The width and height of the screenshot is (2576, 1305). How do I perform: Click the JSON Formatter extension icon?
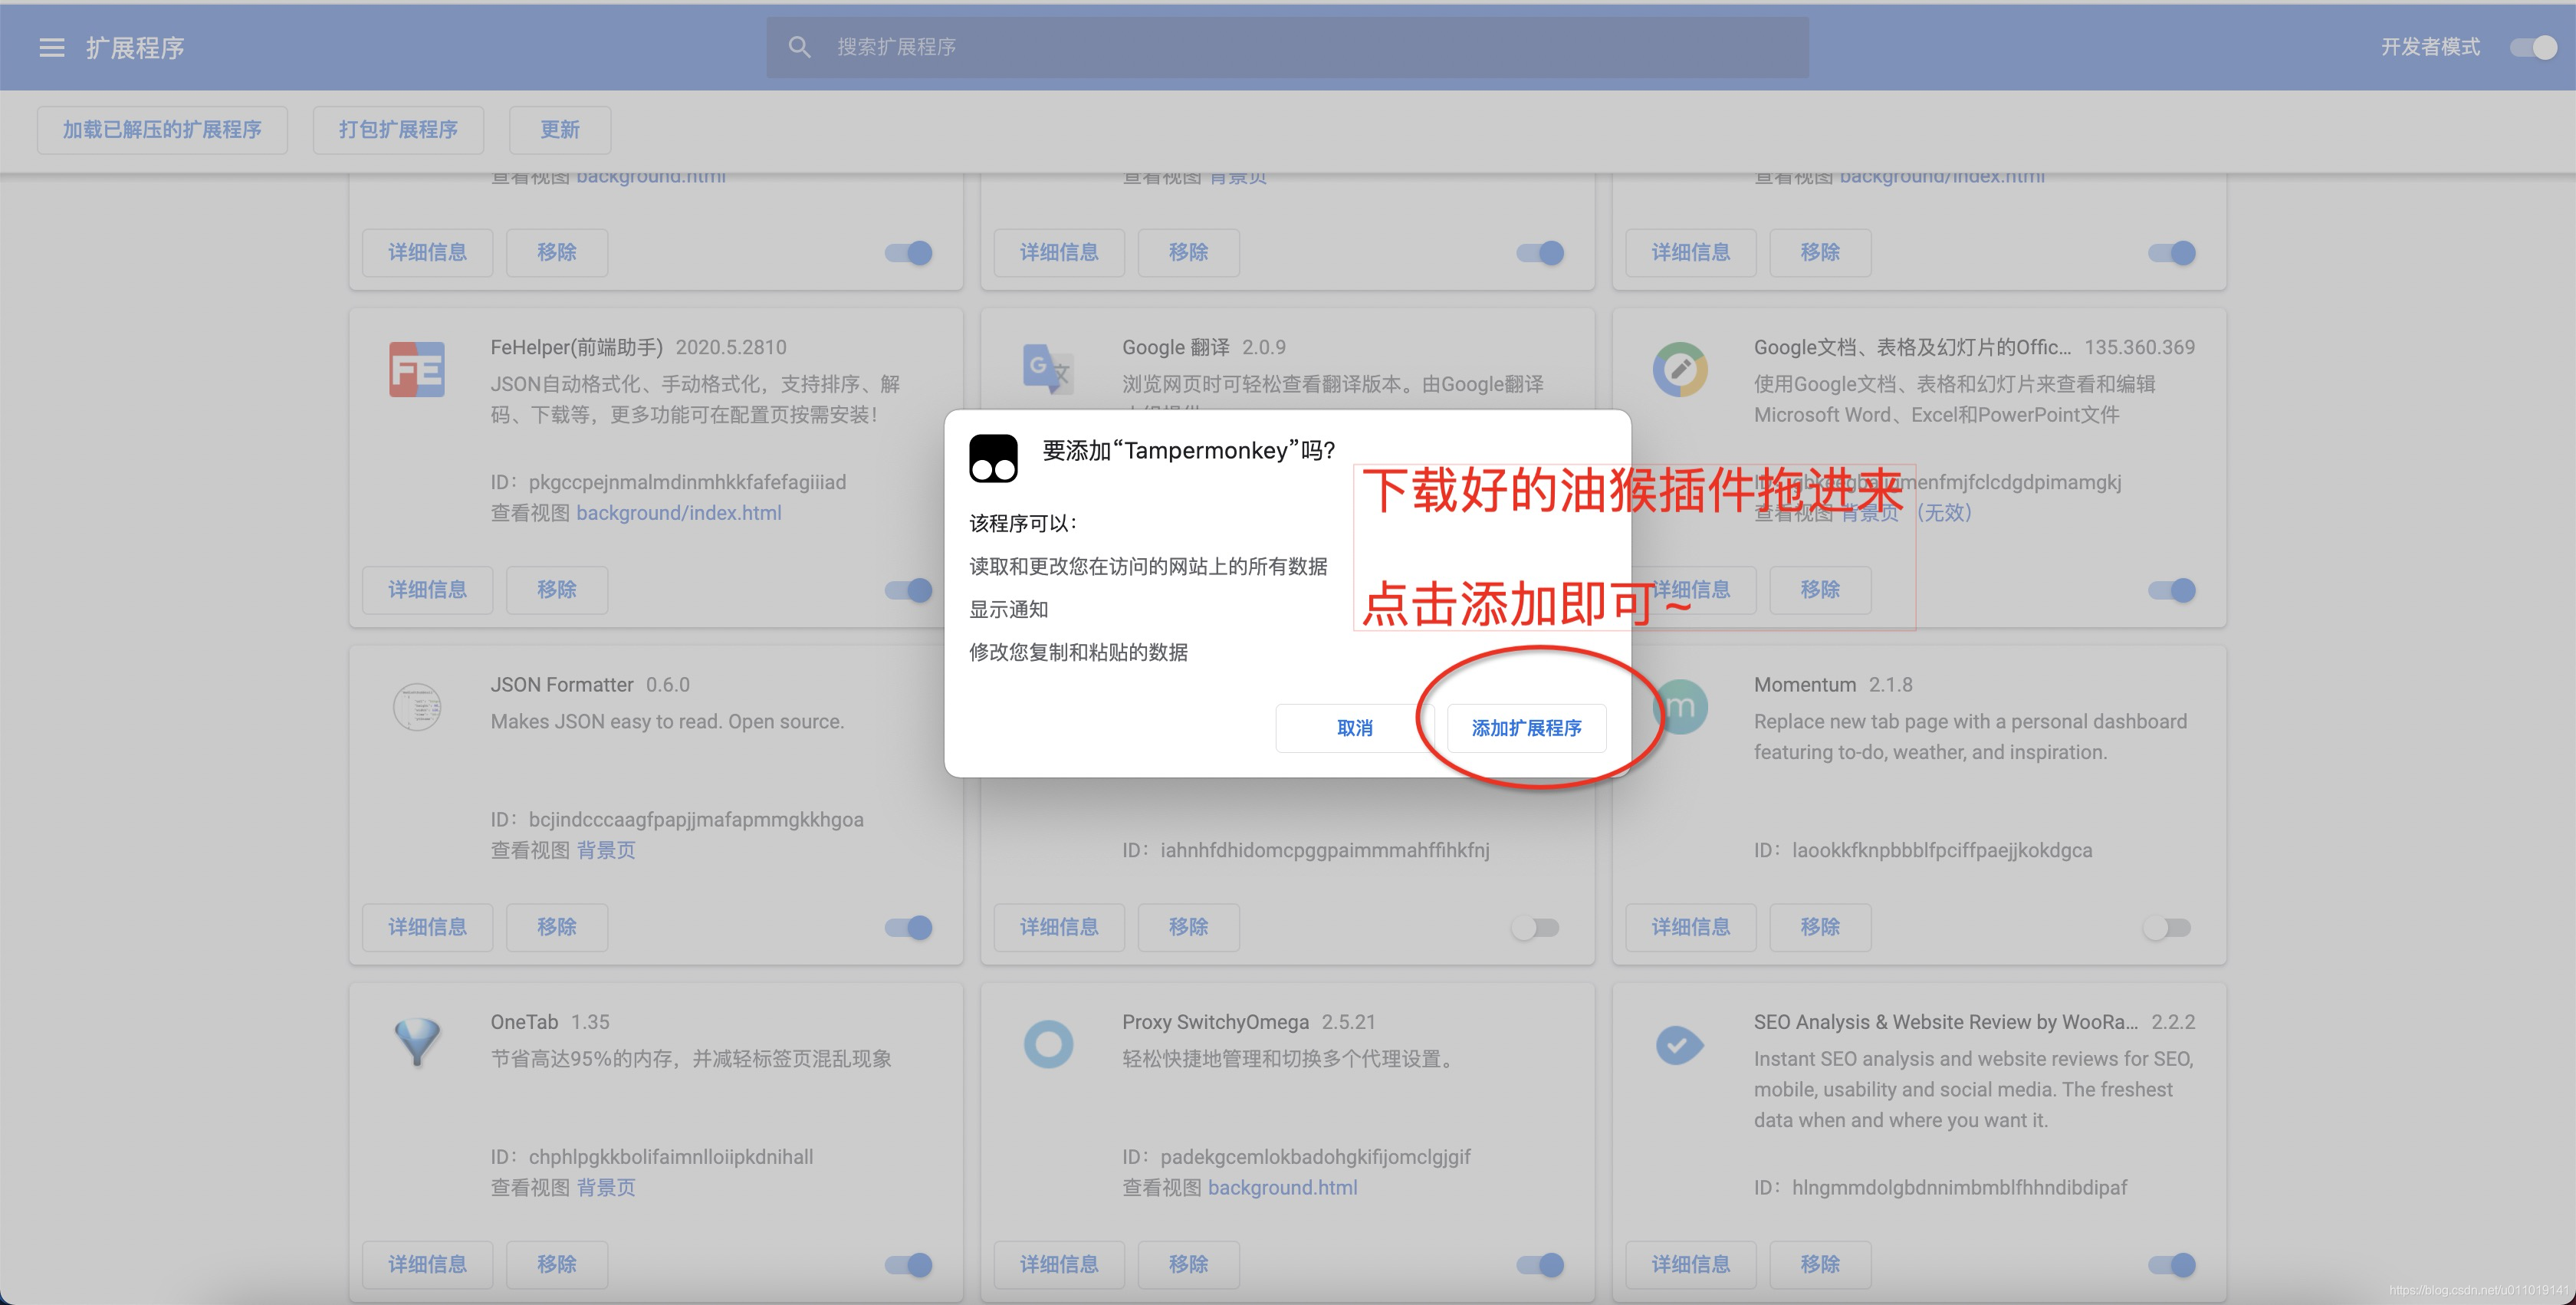point(417,707)
